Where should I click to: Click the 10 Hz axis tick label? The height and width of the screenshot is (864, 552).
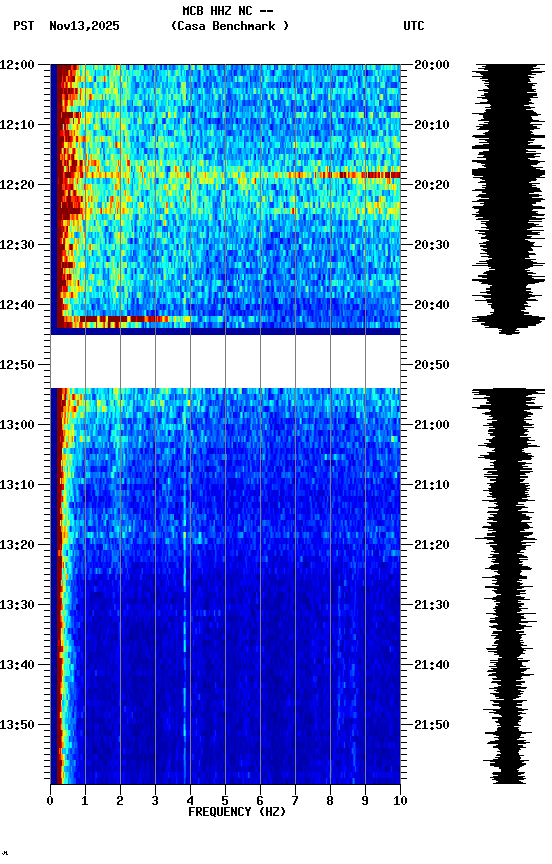pos(400,801)
